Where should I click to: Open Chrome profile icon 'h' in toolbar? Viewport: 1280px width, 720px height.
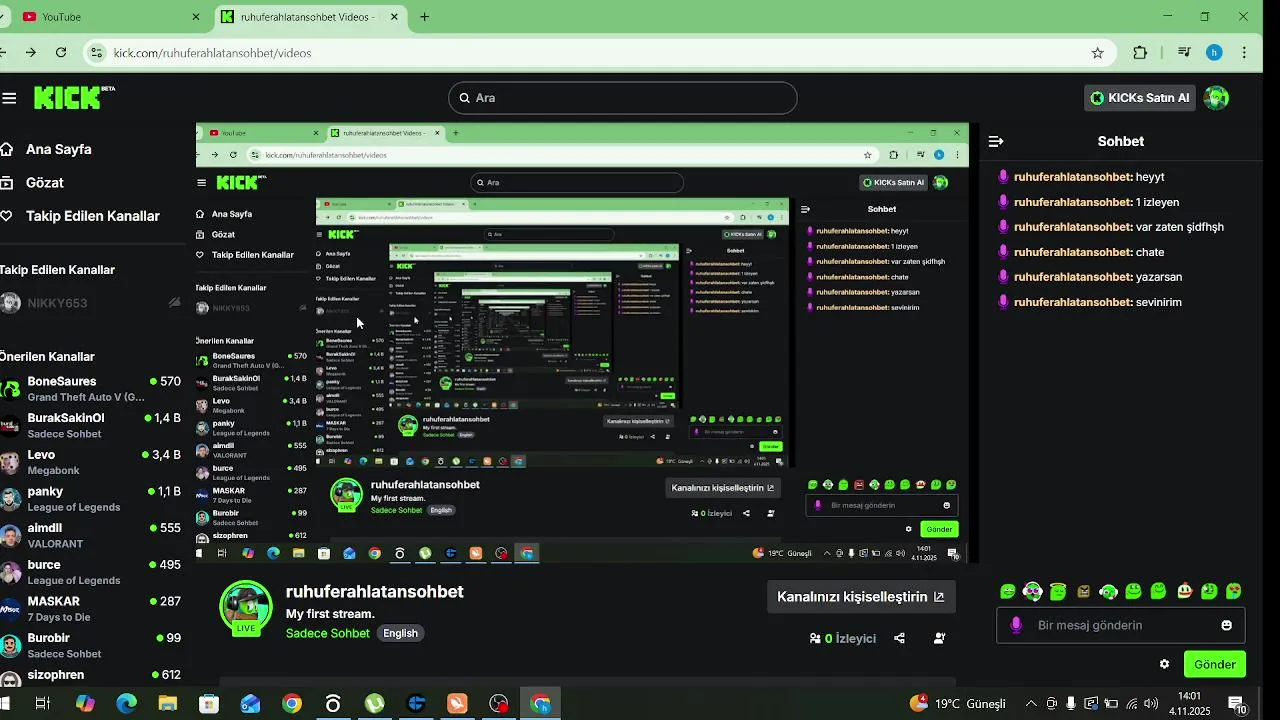[1214, 53]
